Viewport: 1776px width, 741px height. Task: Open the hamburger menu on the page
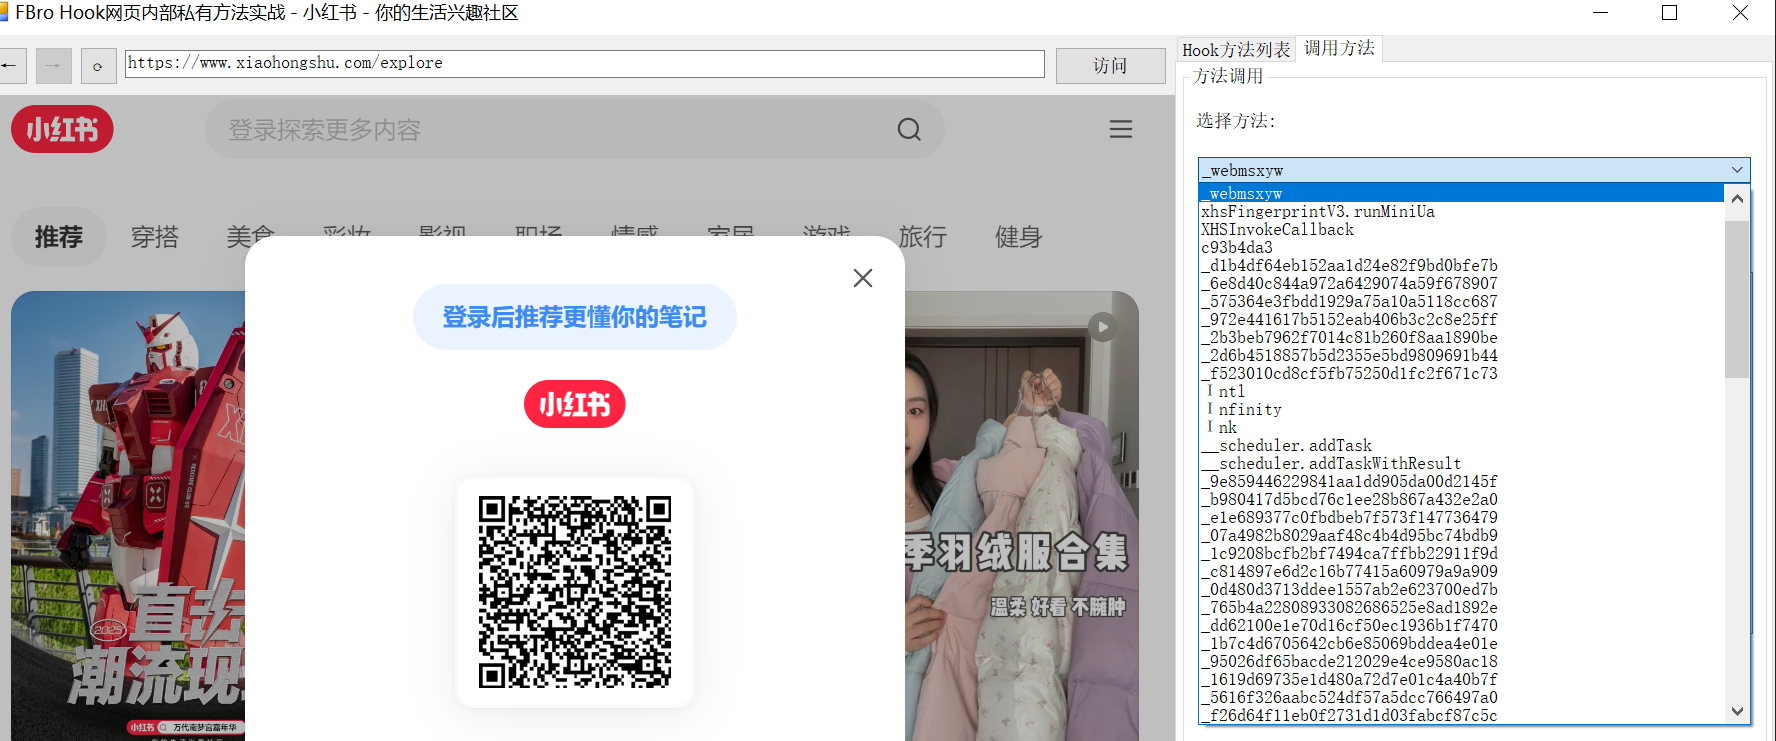tap(1121, 129)
